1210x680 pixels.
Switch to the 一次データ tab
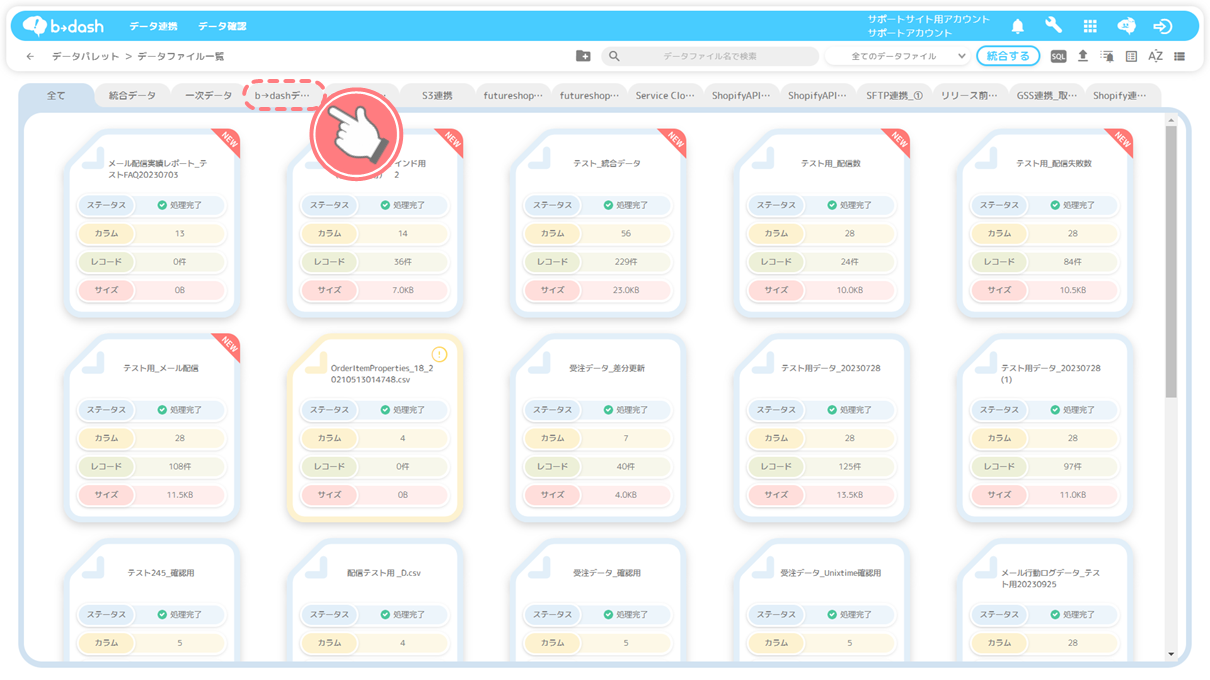click(x=208, y=96)
